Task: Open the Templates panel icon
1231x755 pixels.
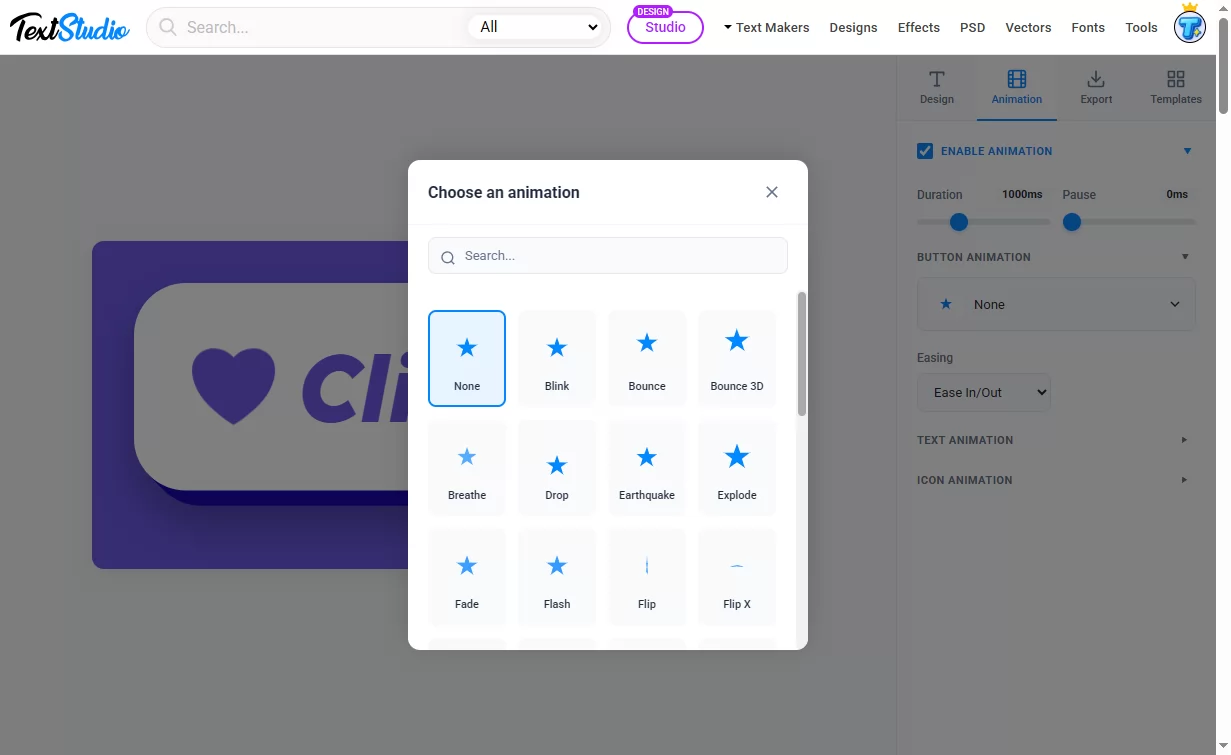Action: point(1176,79)
